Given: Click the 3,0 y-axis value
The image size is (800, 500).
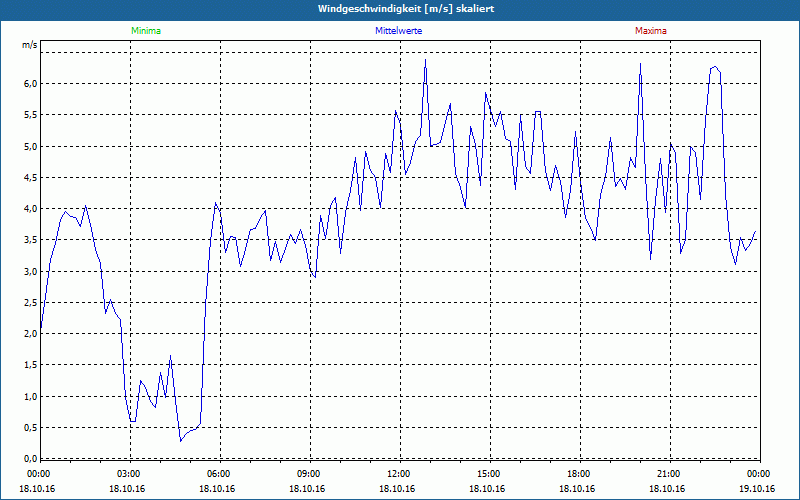Looking at the screenshot, I should pyautogui.click(x=30, y=271).
